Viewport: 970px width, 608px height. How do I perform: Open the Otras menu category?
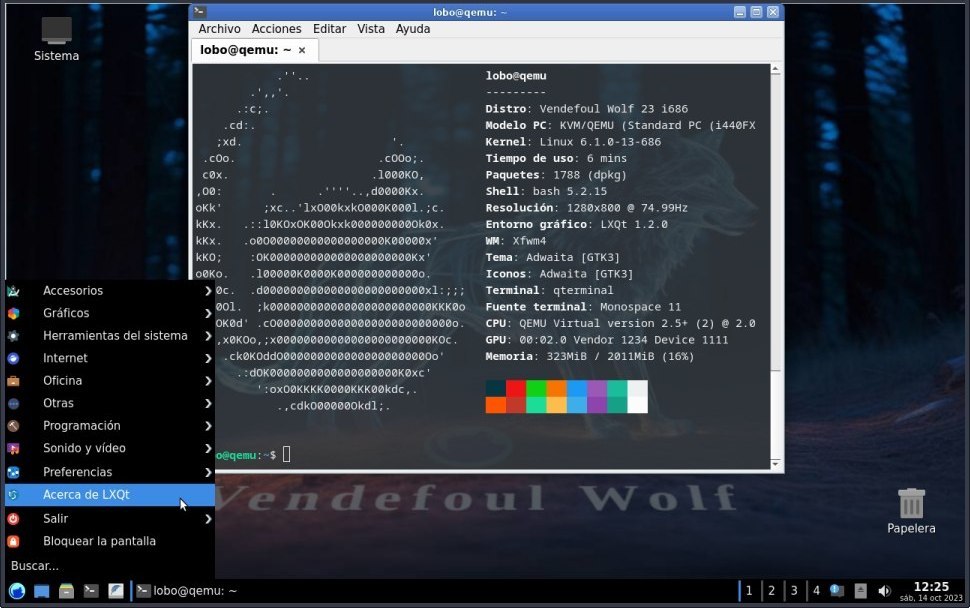[109, 403]
